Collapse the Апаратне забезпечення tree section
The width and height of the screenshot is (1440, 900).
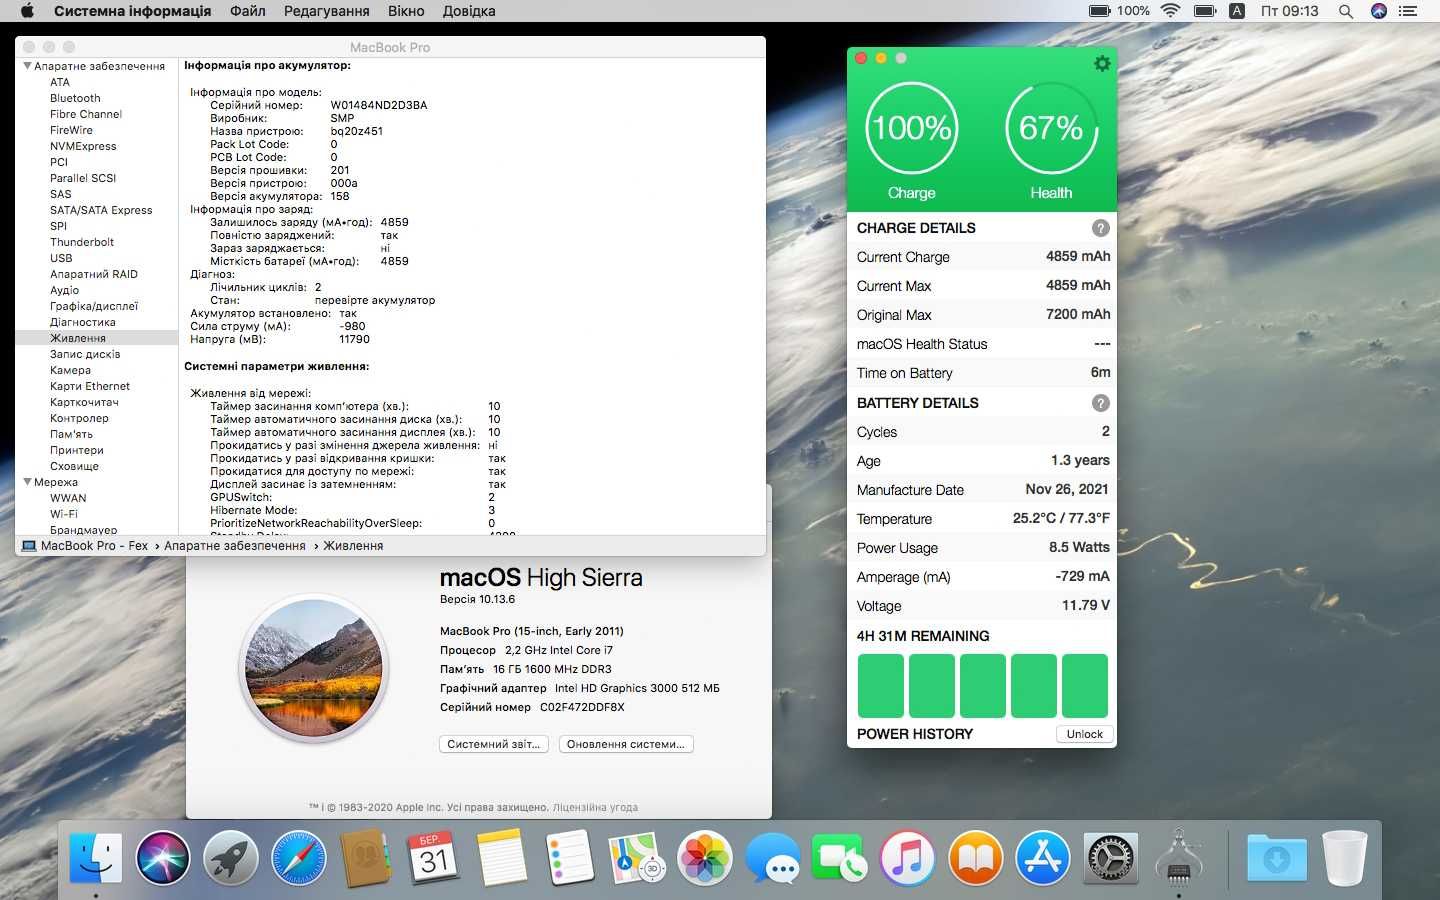click(27, 66)
